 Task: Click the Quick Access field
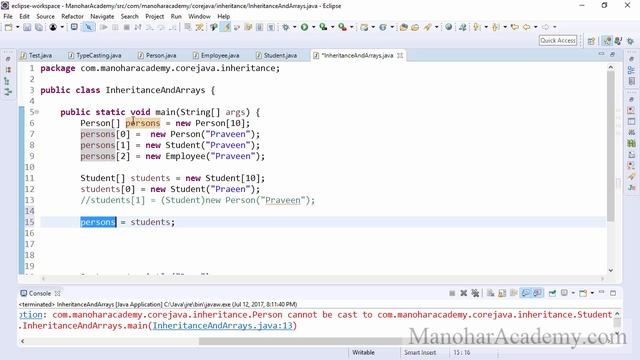click(x=558, y=40)
